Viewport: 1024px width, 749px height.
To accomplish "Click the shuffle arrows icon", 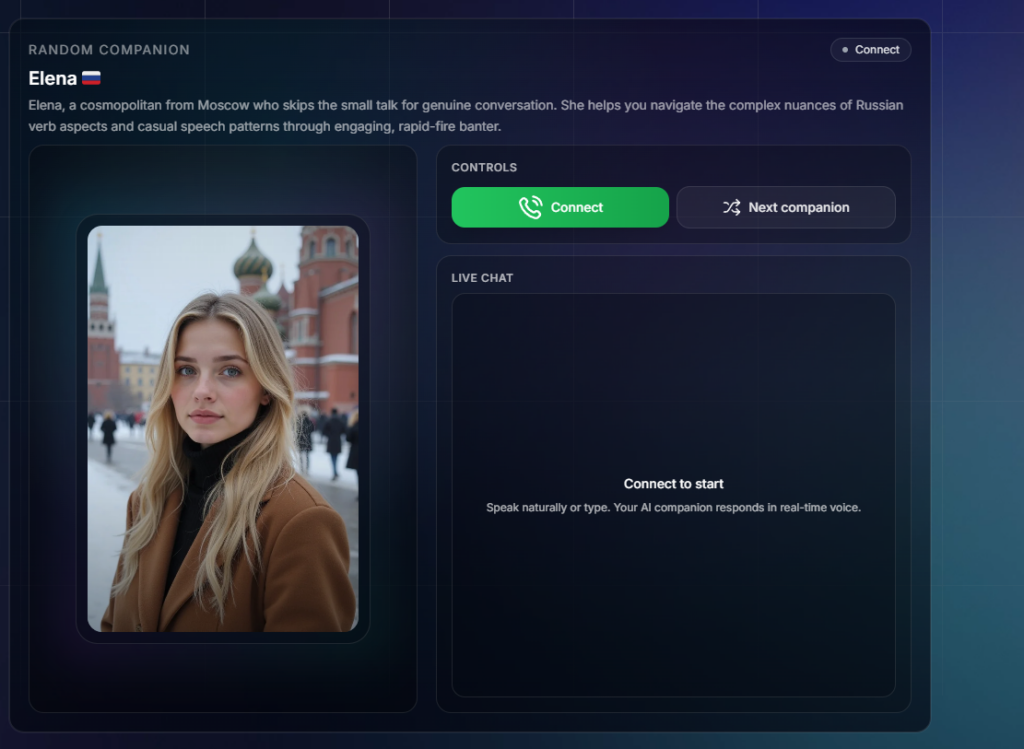I will click(x=731, y=207).
